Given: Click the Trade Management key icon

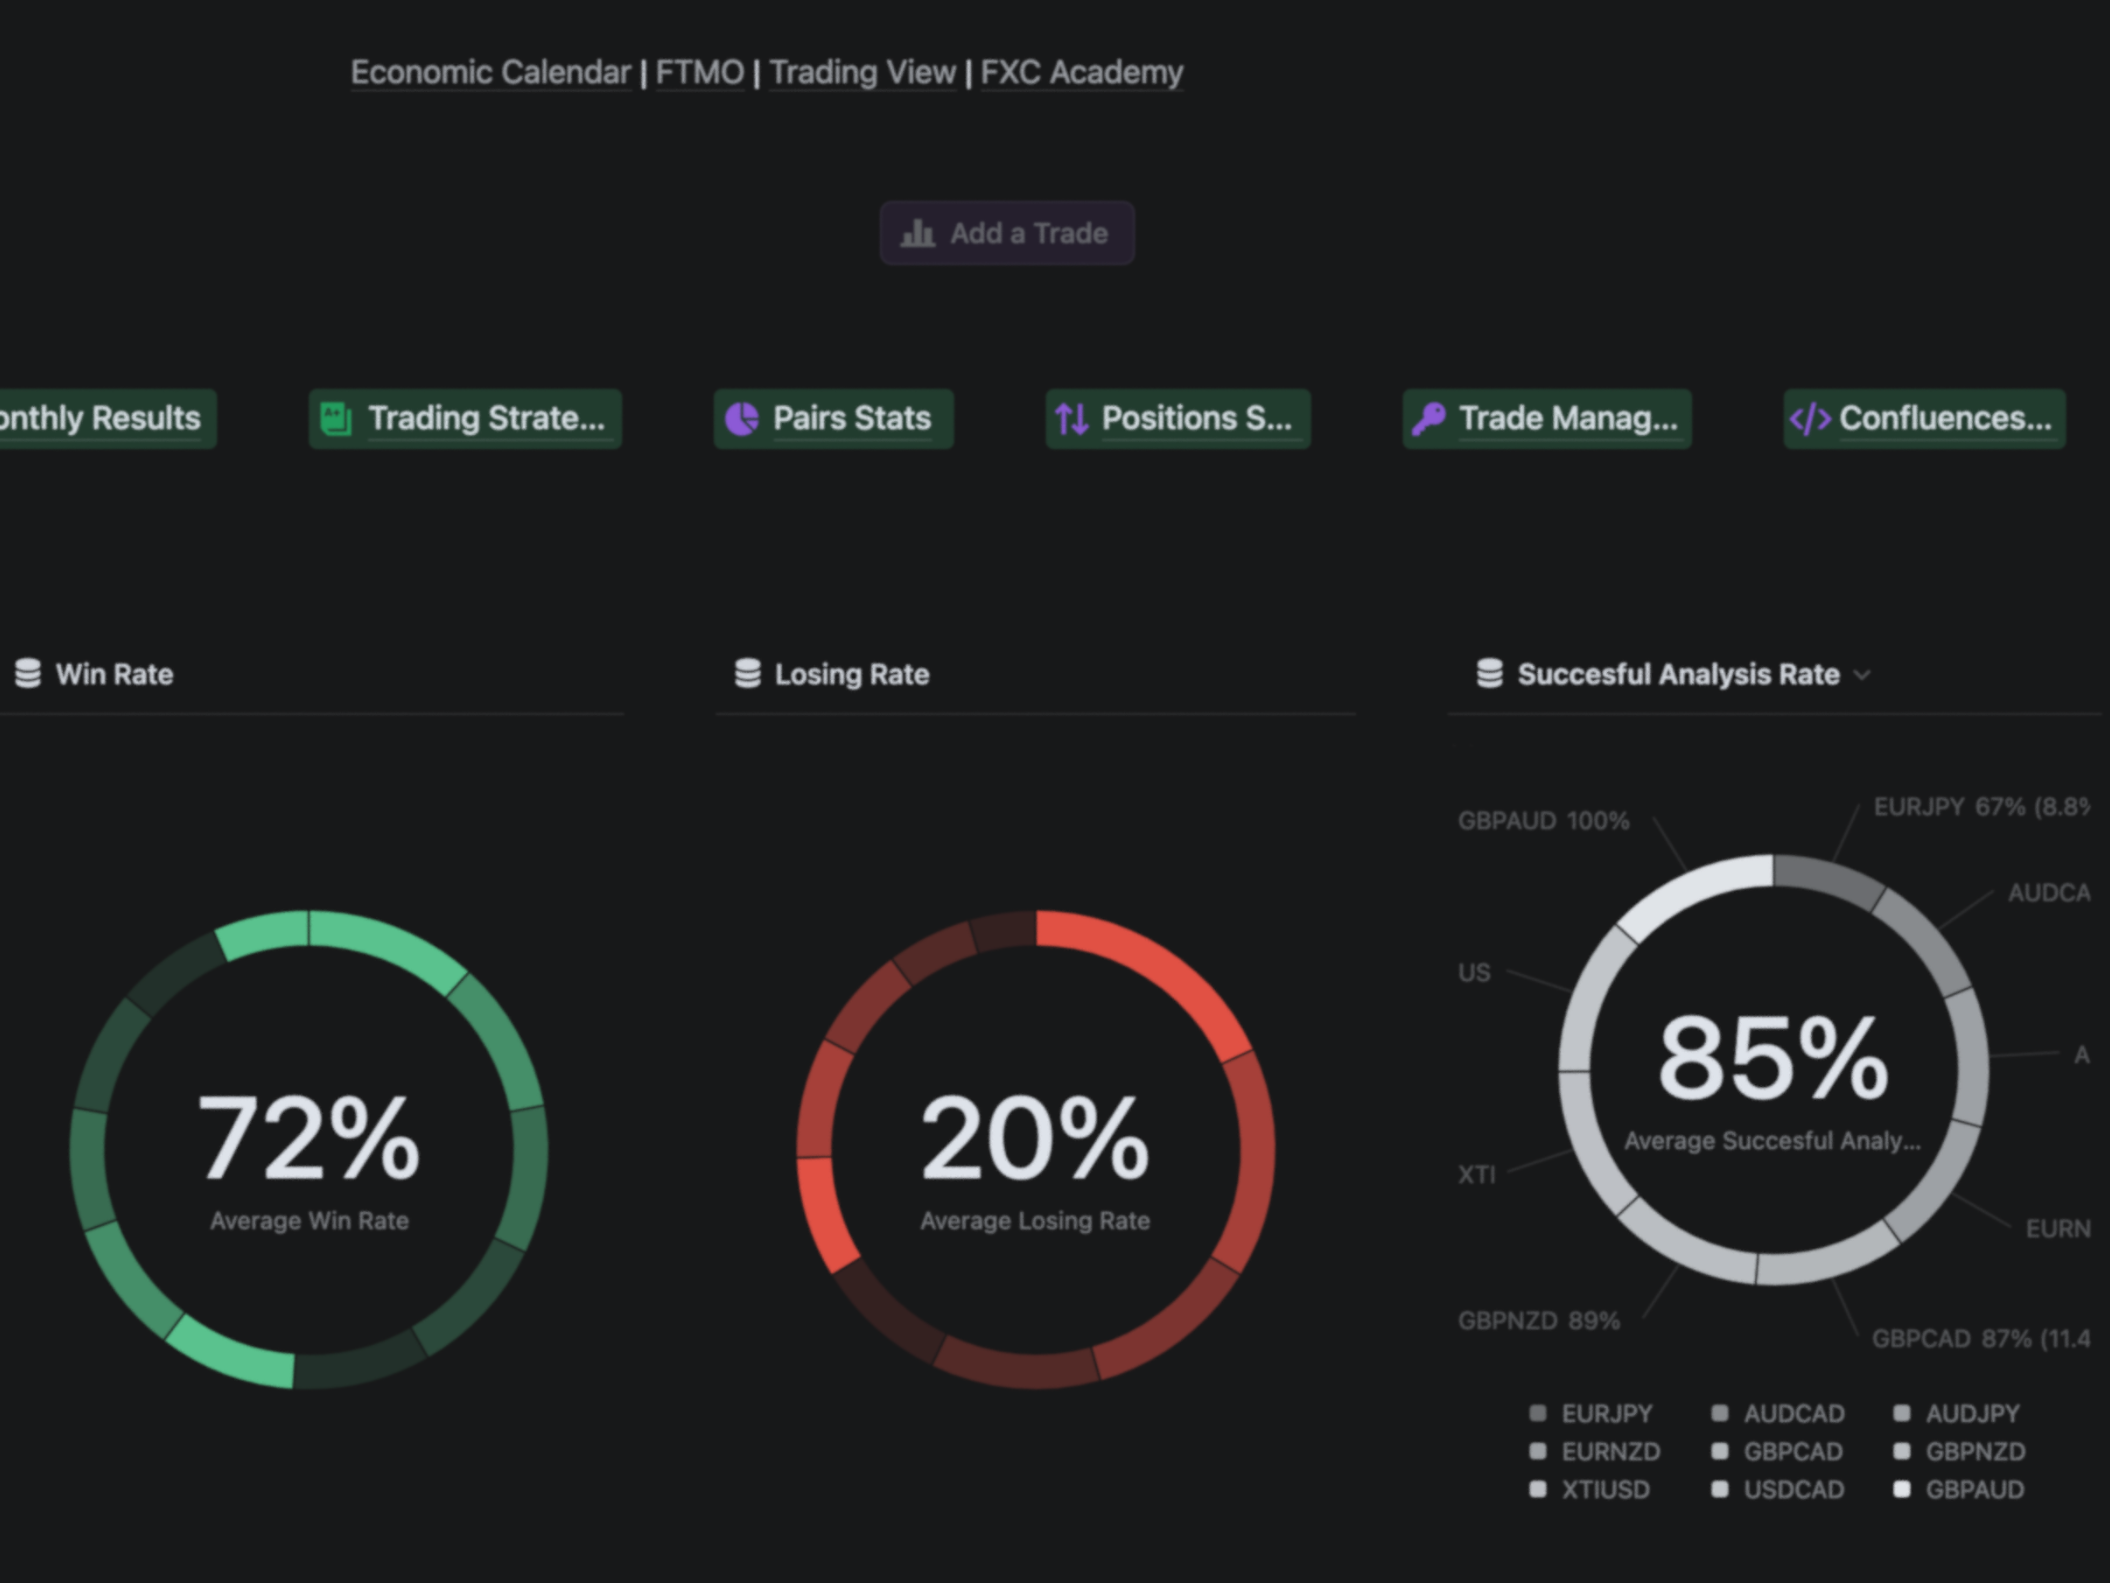Looking at the screenshot, I should coord(1428,419).
